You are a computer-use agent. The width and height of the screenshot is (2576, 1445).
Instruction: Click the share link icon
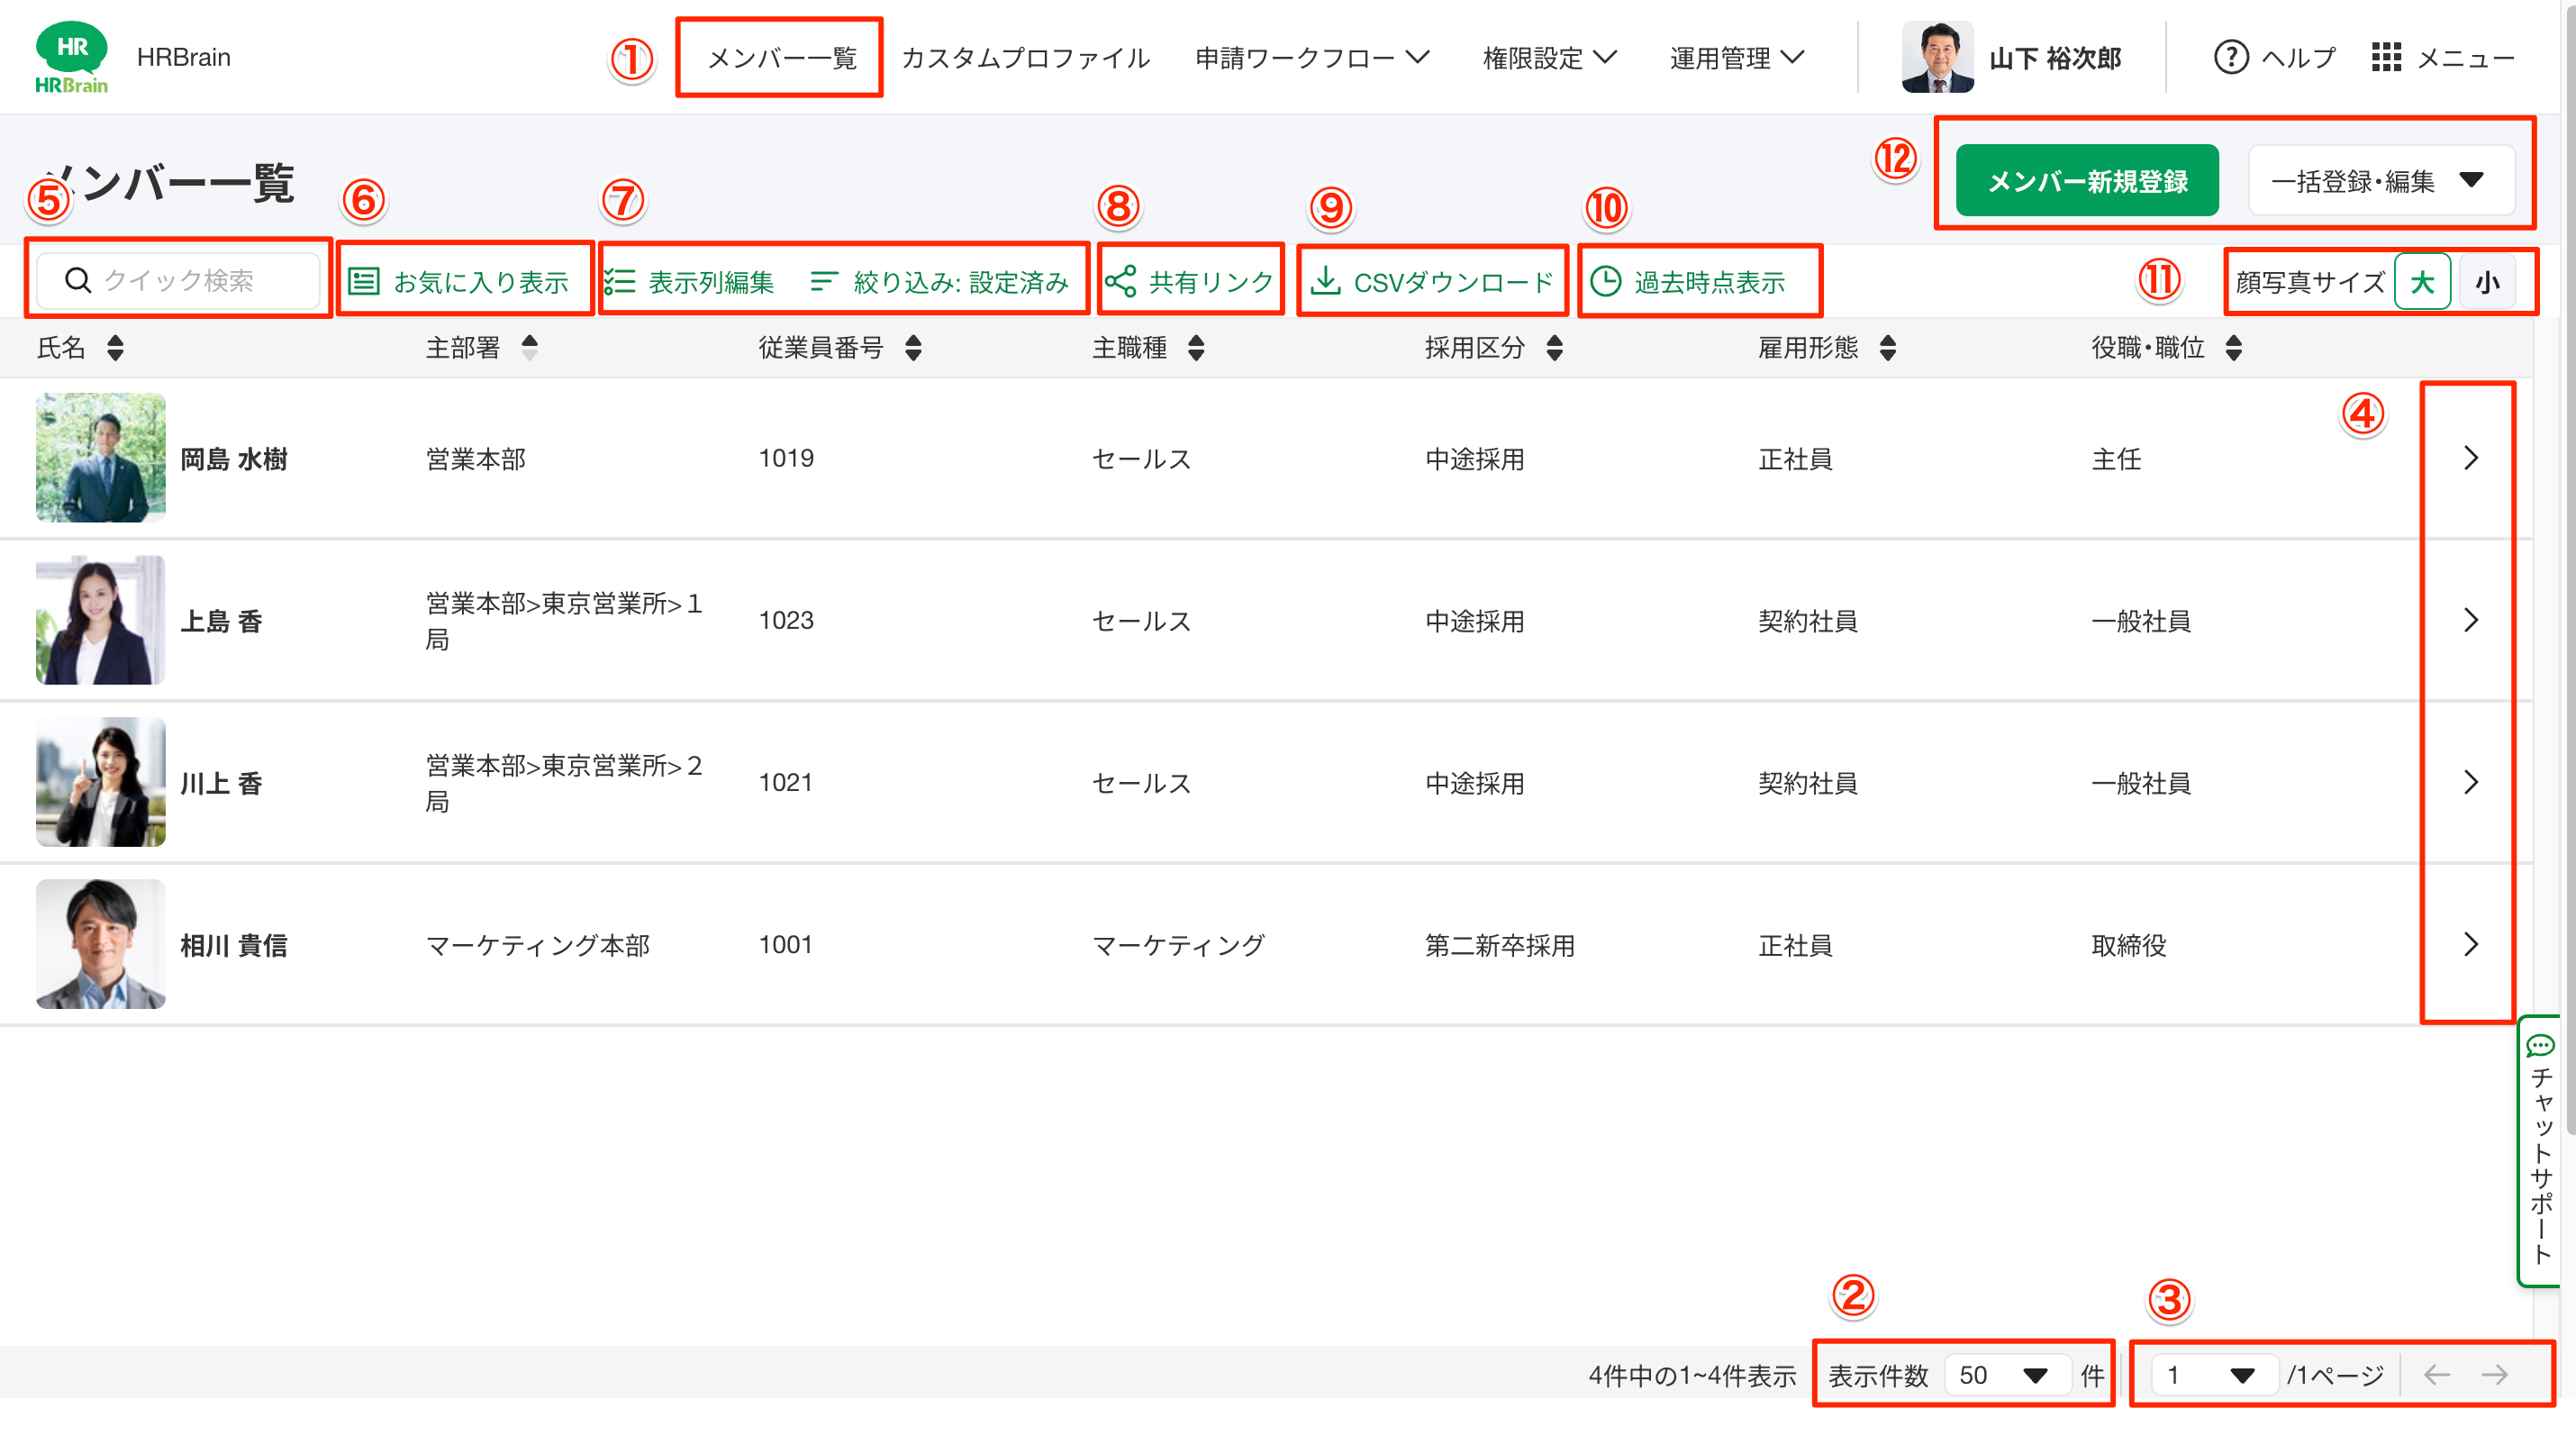click(x=1120, y=281)
